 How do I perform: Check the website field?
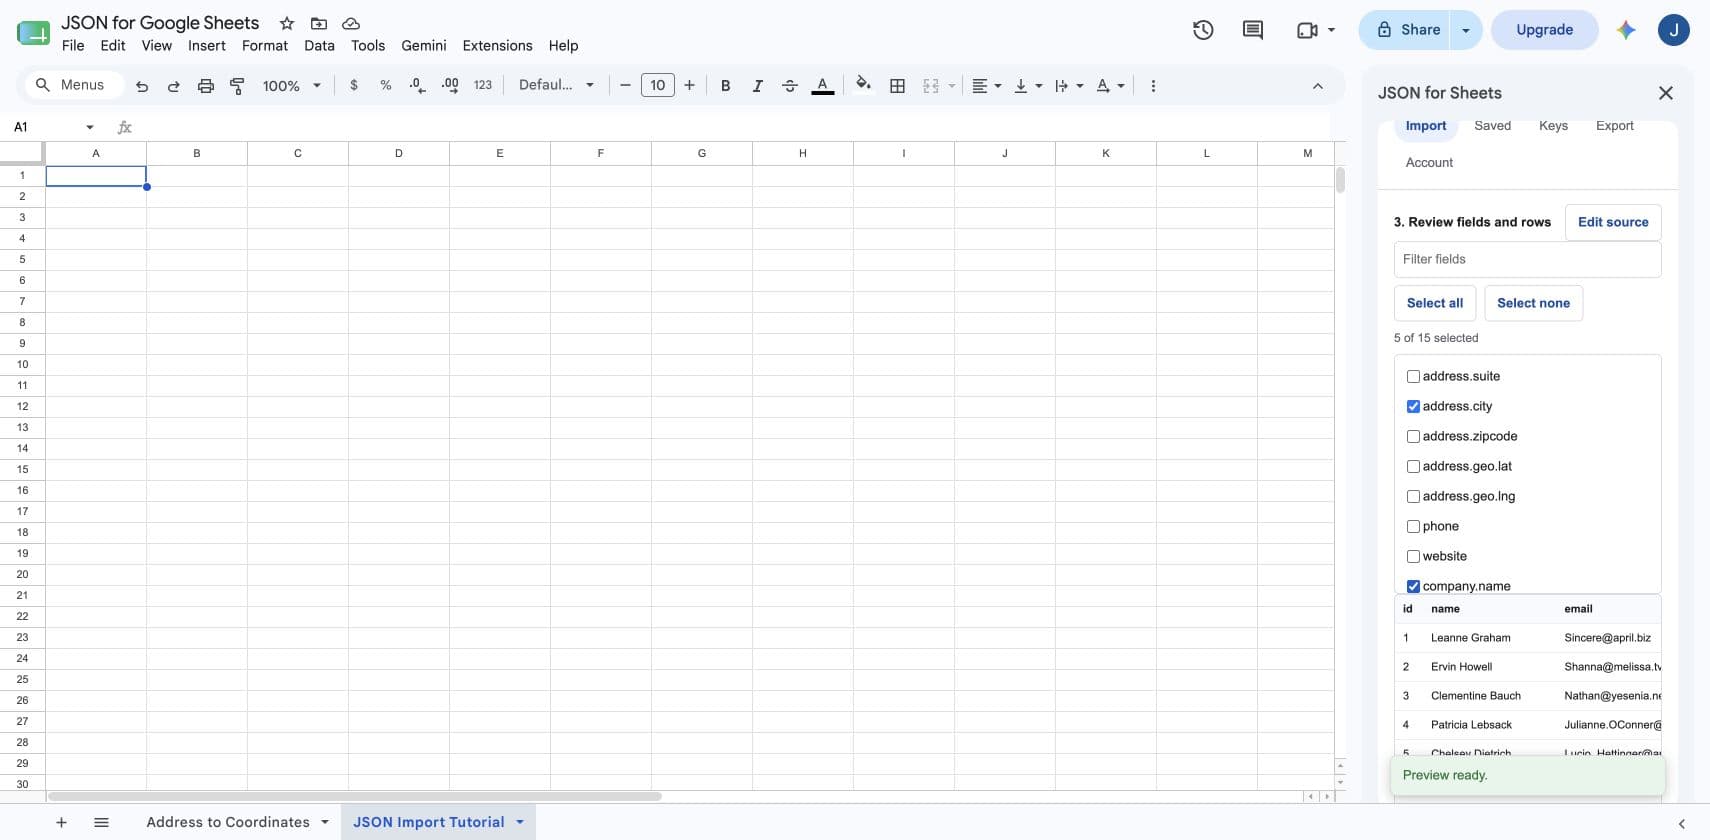click(x=1413, y=557)
